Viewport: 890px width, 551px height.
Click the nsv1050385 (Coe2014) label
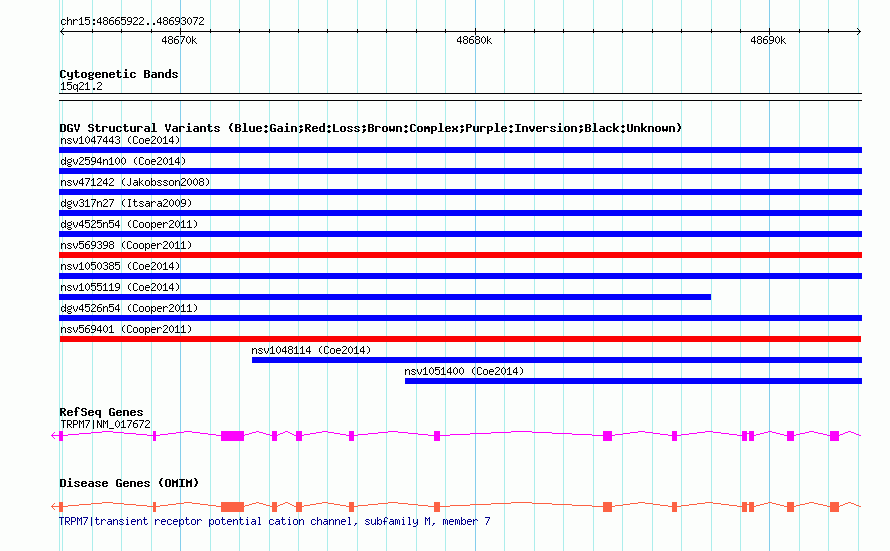click(120, 266)
